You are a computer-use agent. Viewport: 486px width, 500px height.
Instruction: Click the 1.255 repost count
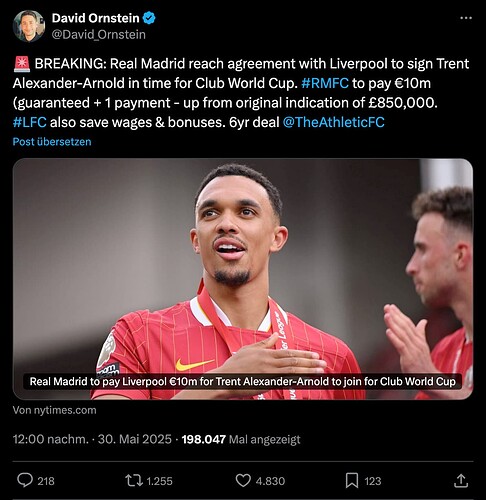click(159, 481)
